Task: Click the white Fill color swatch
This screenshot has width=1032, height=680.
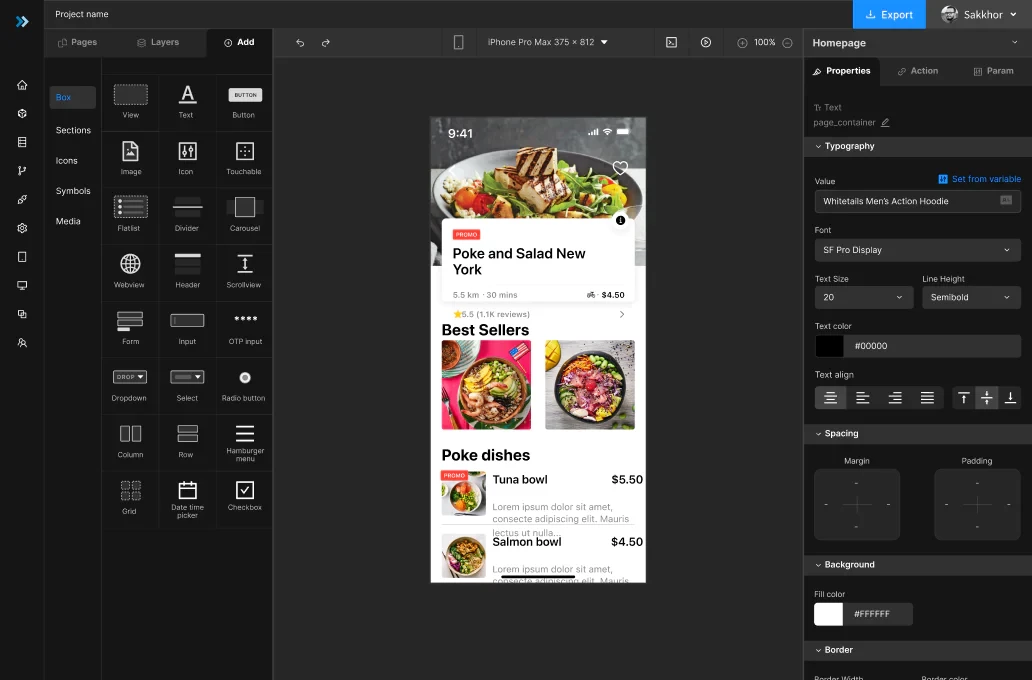Action: [x=828, y=614]
